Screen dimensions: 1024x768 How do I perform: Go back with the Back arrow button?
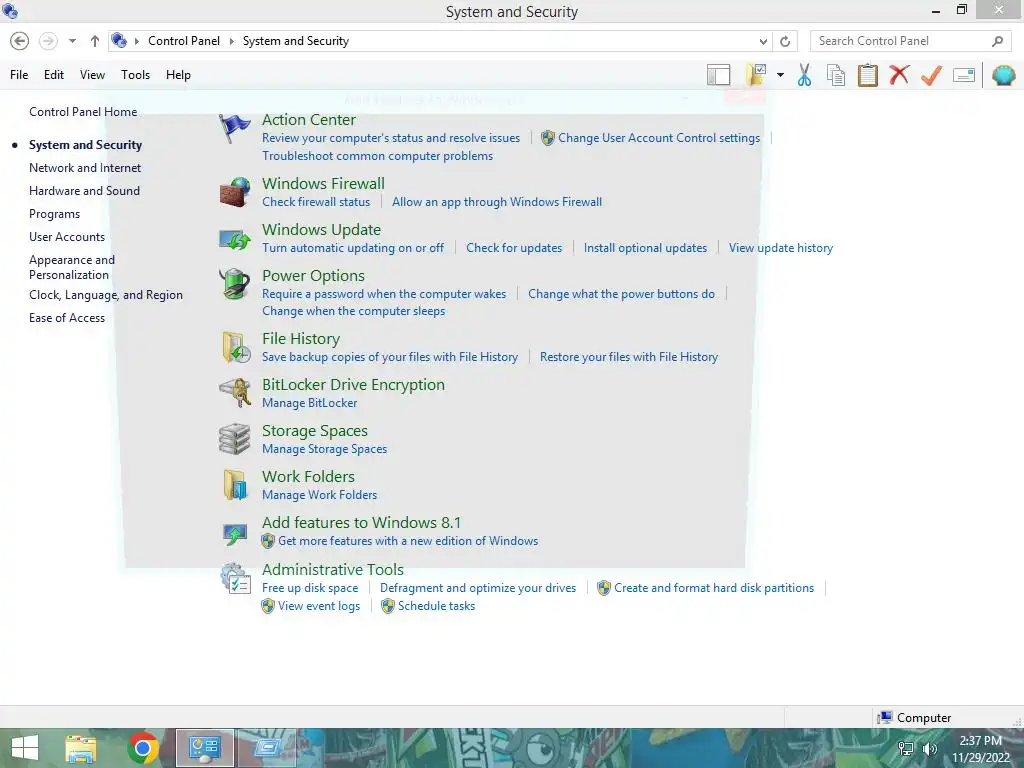20,41
